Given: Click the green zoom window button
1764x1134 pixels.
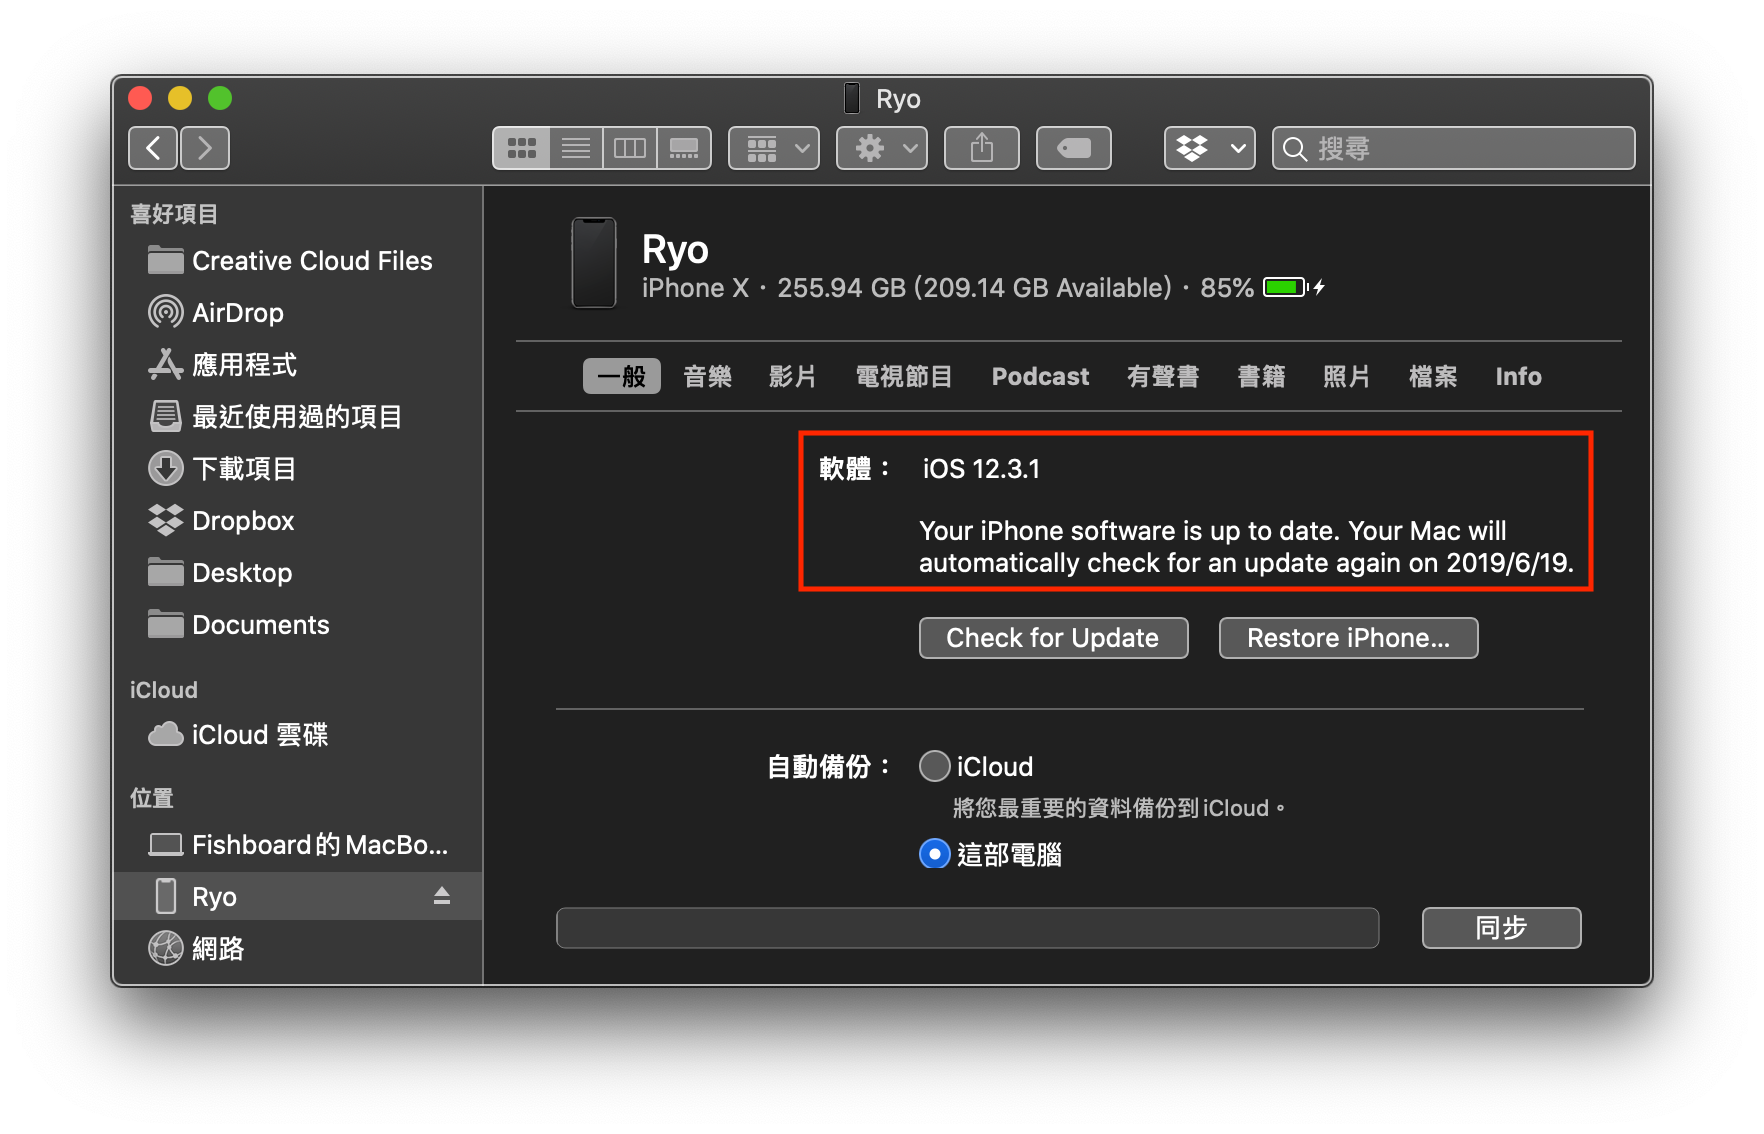Looking at the screenshot, I should click(x=220, y=98).
